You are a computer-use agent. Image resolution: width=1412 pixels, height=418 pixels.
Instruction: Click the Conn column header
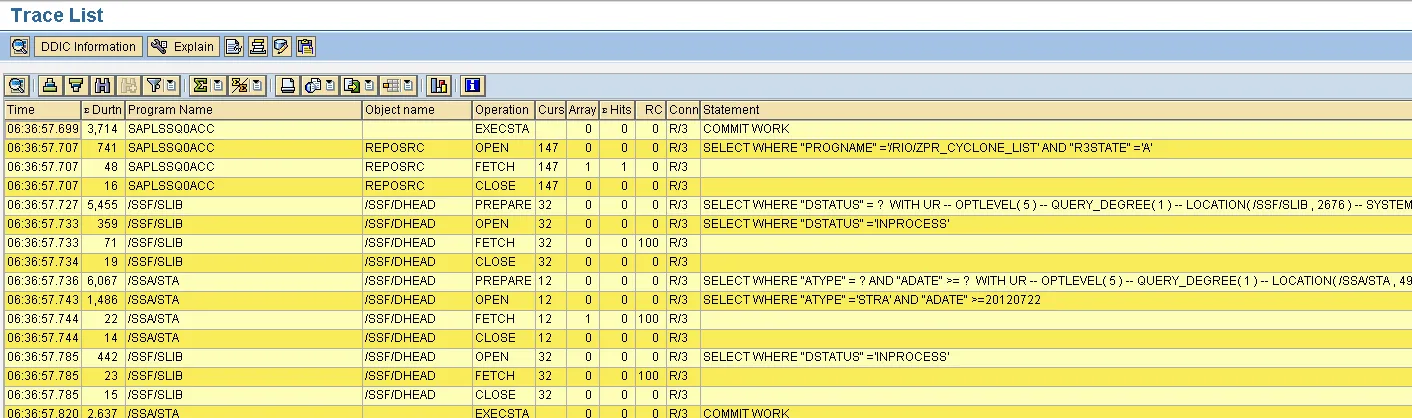[683, 110]
